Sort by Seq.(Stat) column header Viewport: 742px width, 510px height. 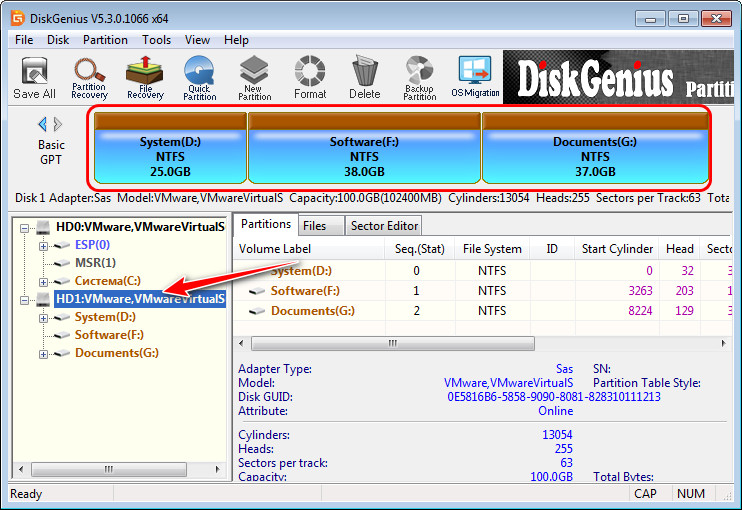pyautogui.click(x=420, y=249)
